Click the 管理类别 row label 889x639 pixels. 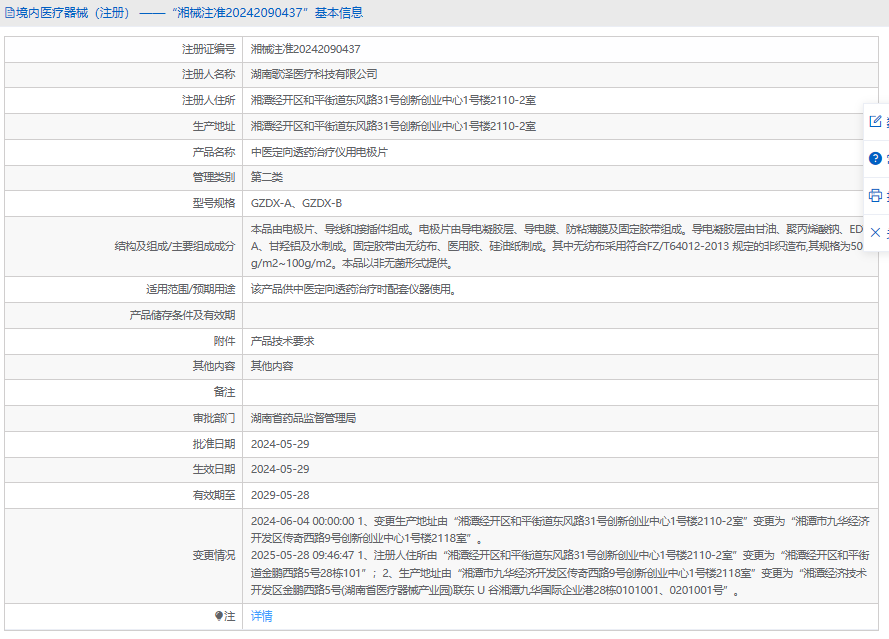pos(214,177)
